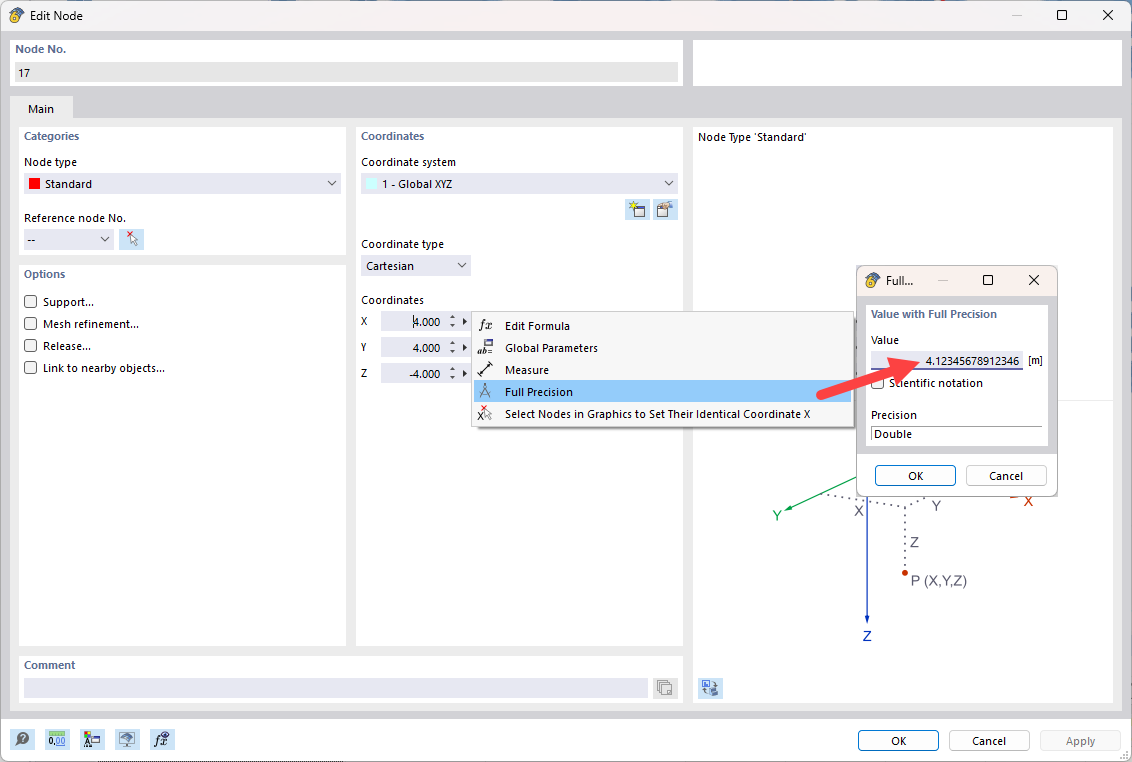Toggle the Mesh refinement checkbox
This screenshot has height=762, width=1132.
(x=31, y=324)
